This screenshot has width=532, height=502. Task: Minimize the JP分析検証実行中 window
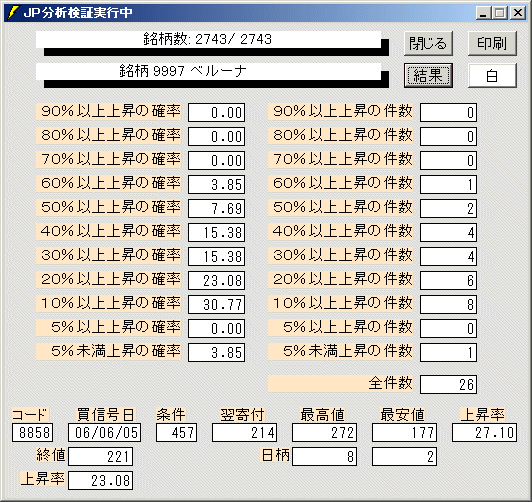[483, 13]
